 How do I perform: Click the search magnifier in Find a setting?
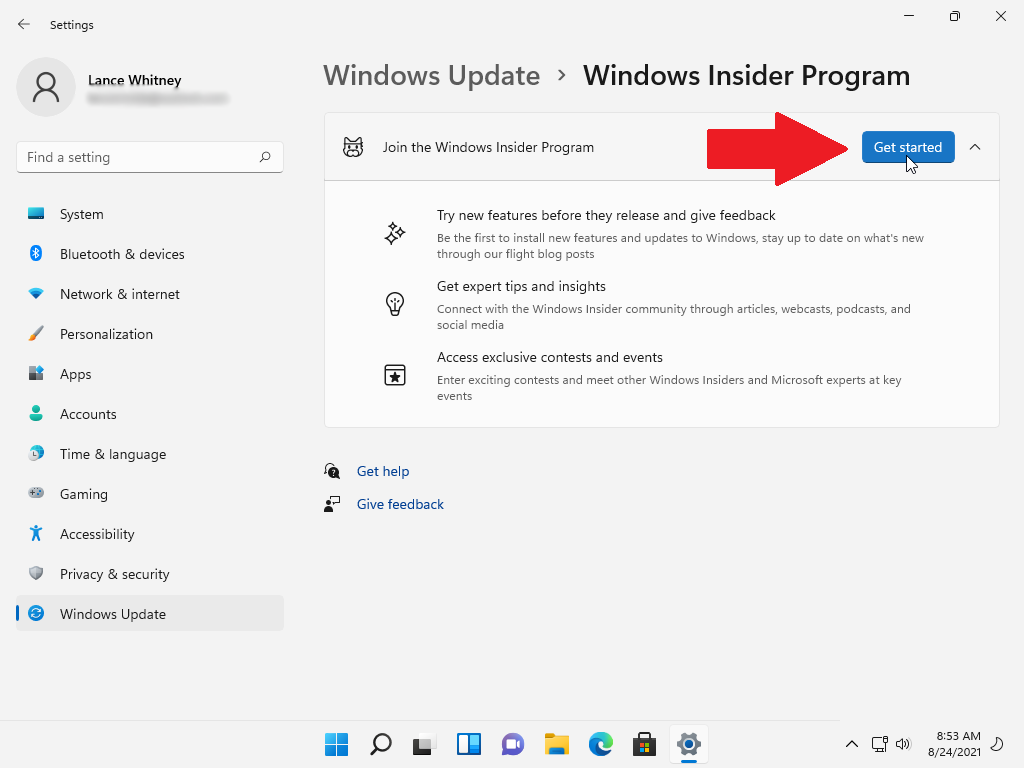[x=264, y=157]
